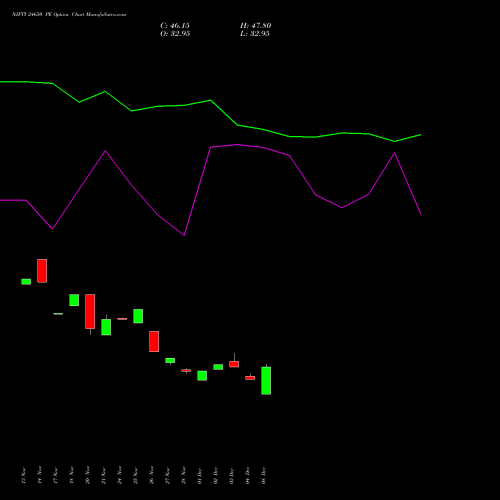Select the 24 Nov date label
This screenshot has height=500, width=500.
coord(120,475)
